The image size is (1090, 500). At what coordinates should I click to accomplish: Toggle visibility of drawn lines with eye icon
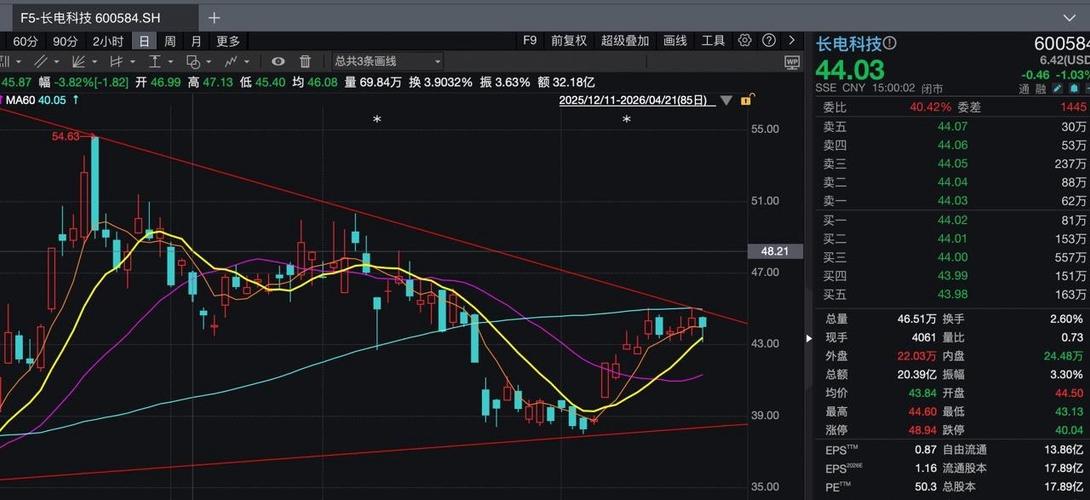(278, 61)
